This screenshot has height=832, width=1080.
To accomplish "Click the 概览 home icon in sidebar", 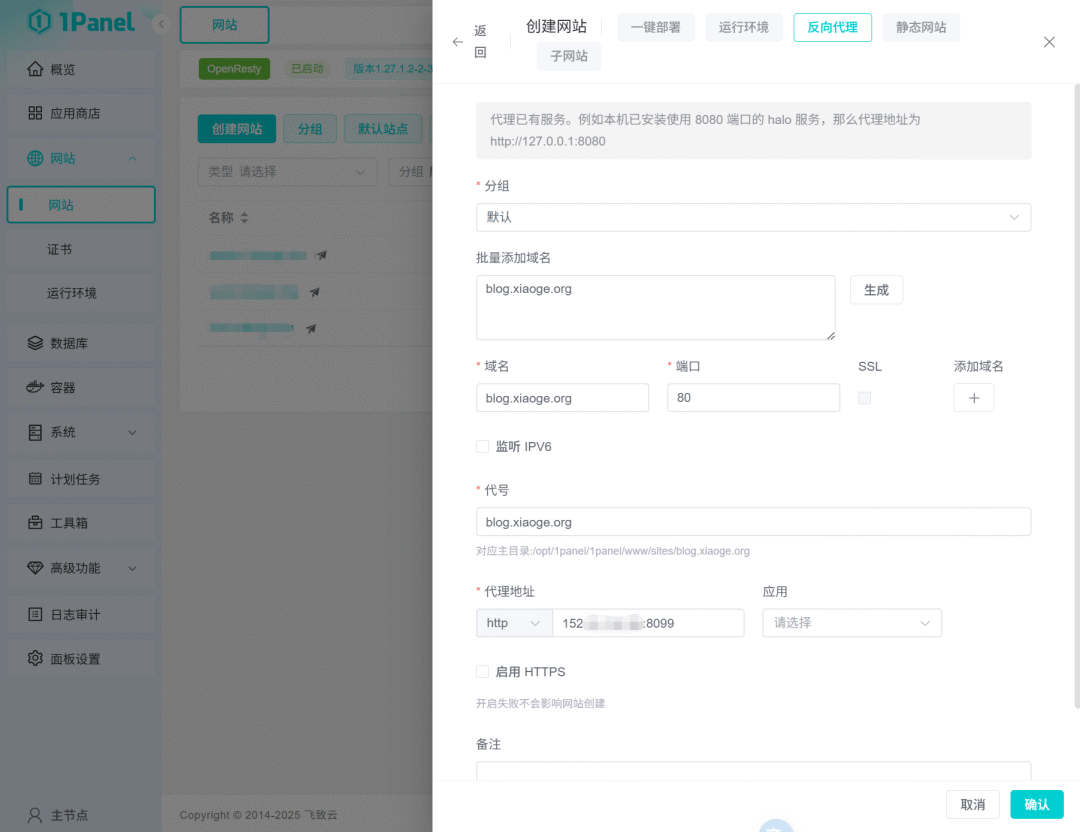I will point(35,69).
